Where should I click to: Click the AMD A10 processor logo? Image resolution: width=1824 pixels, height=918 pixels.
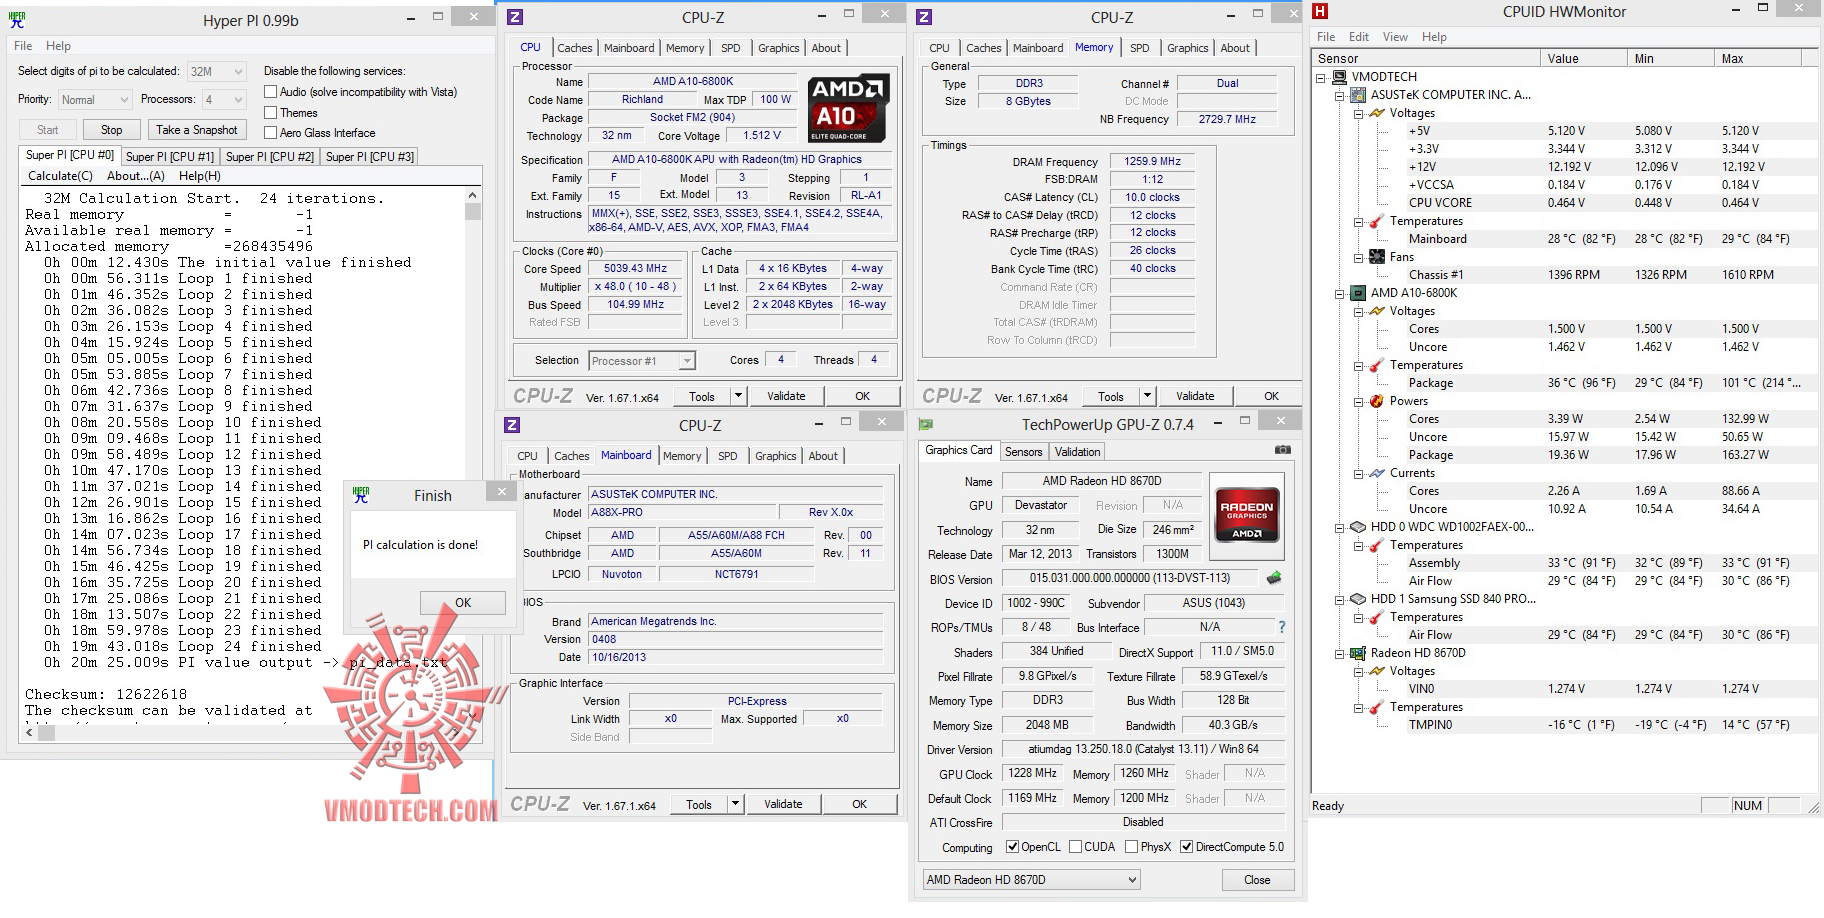[x=847, y=108]
